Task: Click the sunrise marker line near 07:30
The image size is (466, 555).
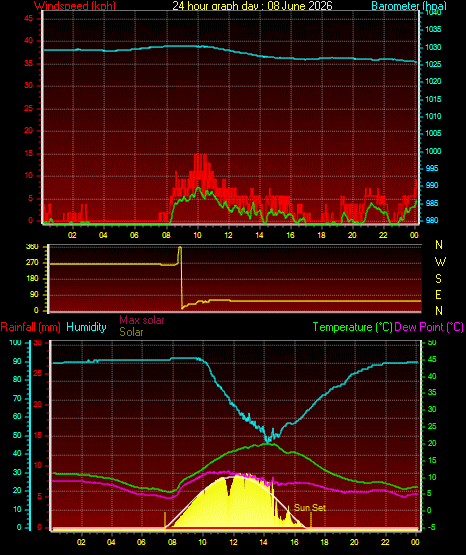Action: pyautogui.click(x=165, y=521)
